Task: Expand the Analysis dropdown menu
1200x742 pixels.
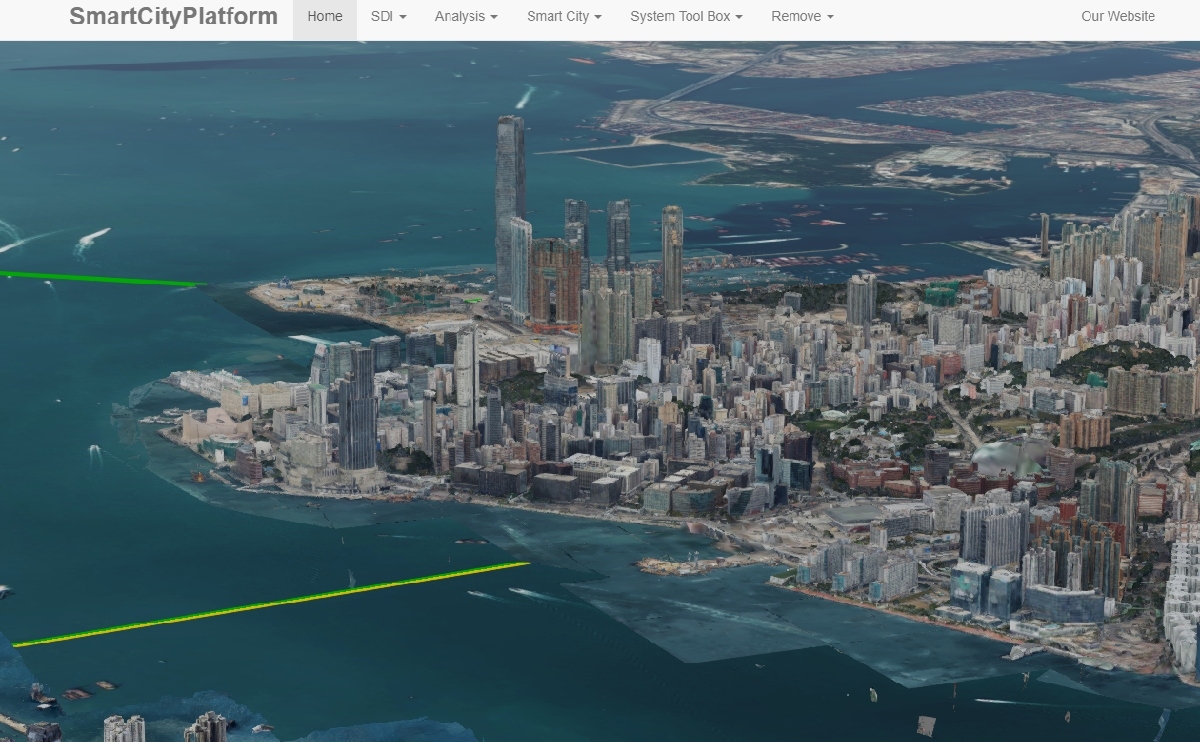Action: point(466,16)
